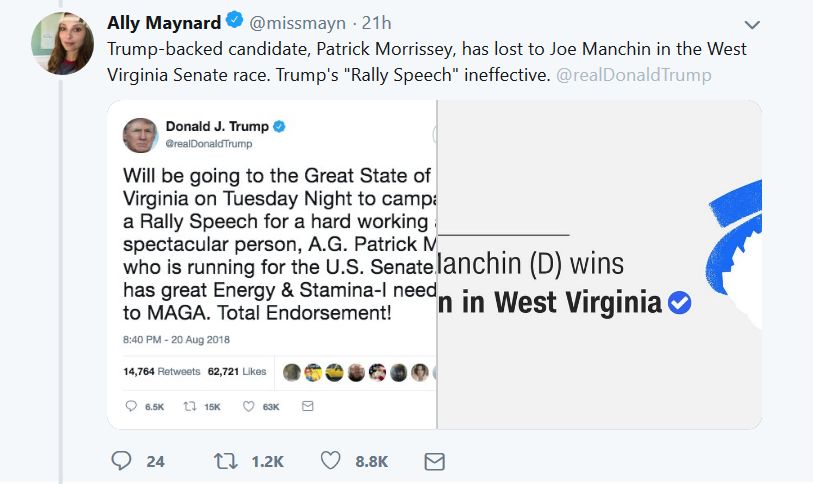Reply to Ally Maynard's tweet
813x484 pixels.
[x=122, y=461]
